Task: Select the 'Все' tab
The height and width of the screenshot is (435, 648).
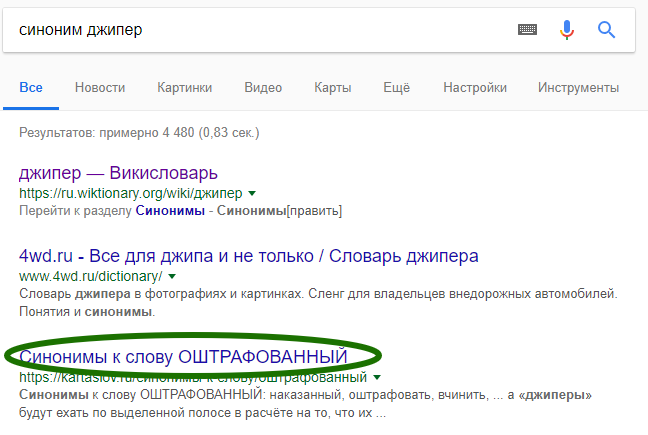Action: click(31, 88)
